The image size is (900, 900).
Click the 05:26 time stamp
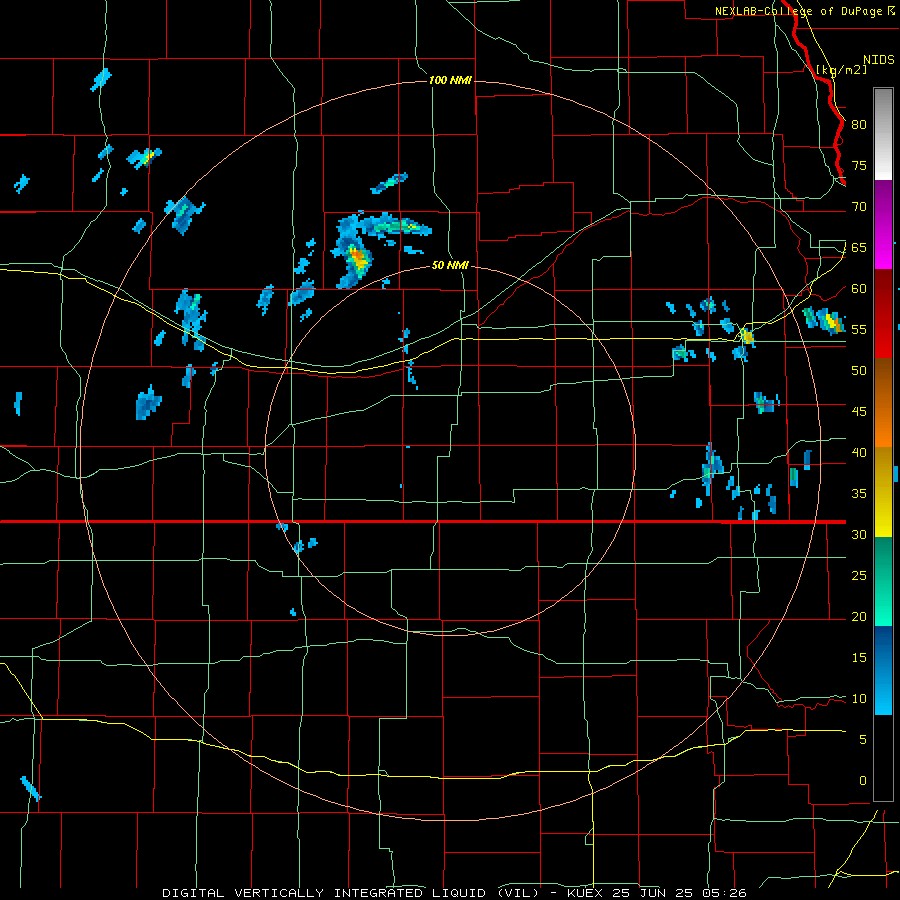pos(727,893)
